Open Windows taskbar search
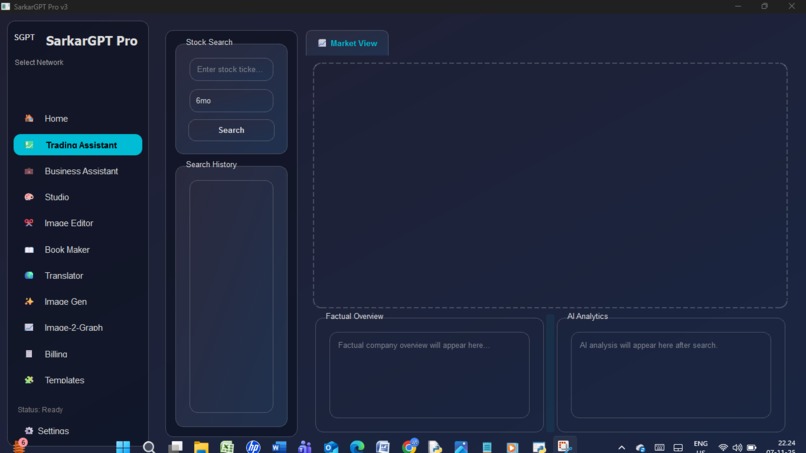The width and height of the screenshot is (806, 453). click(x=149, y=447)
